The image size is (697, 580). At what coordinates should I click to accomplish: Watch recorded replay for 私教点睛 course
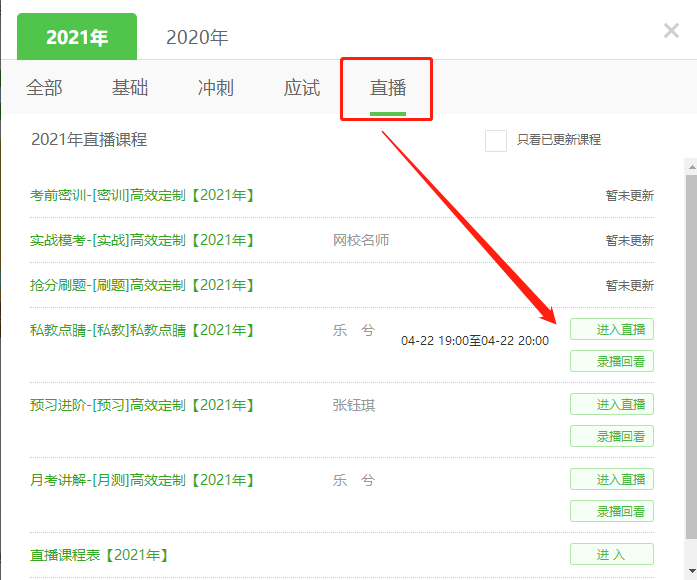(x=612, y=361)
